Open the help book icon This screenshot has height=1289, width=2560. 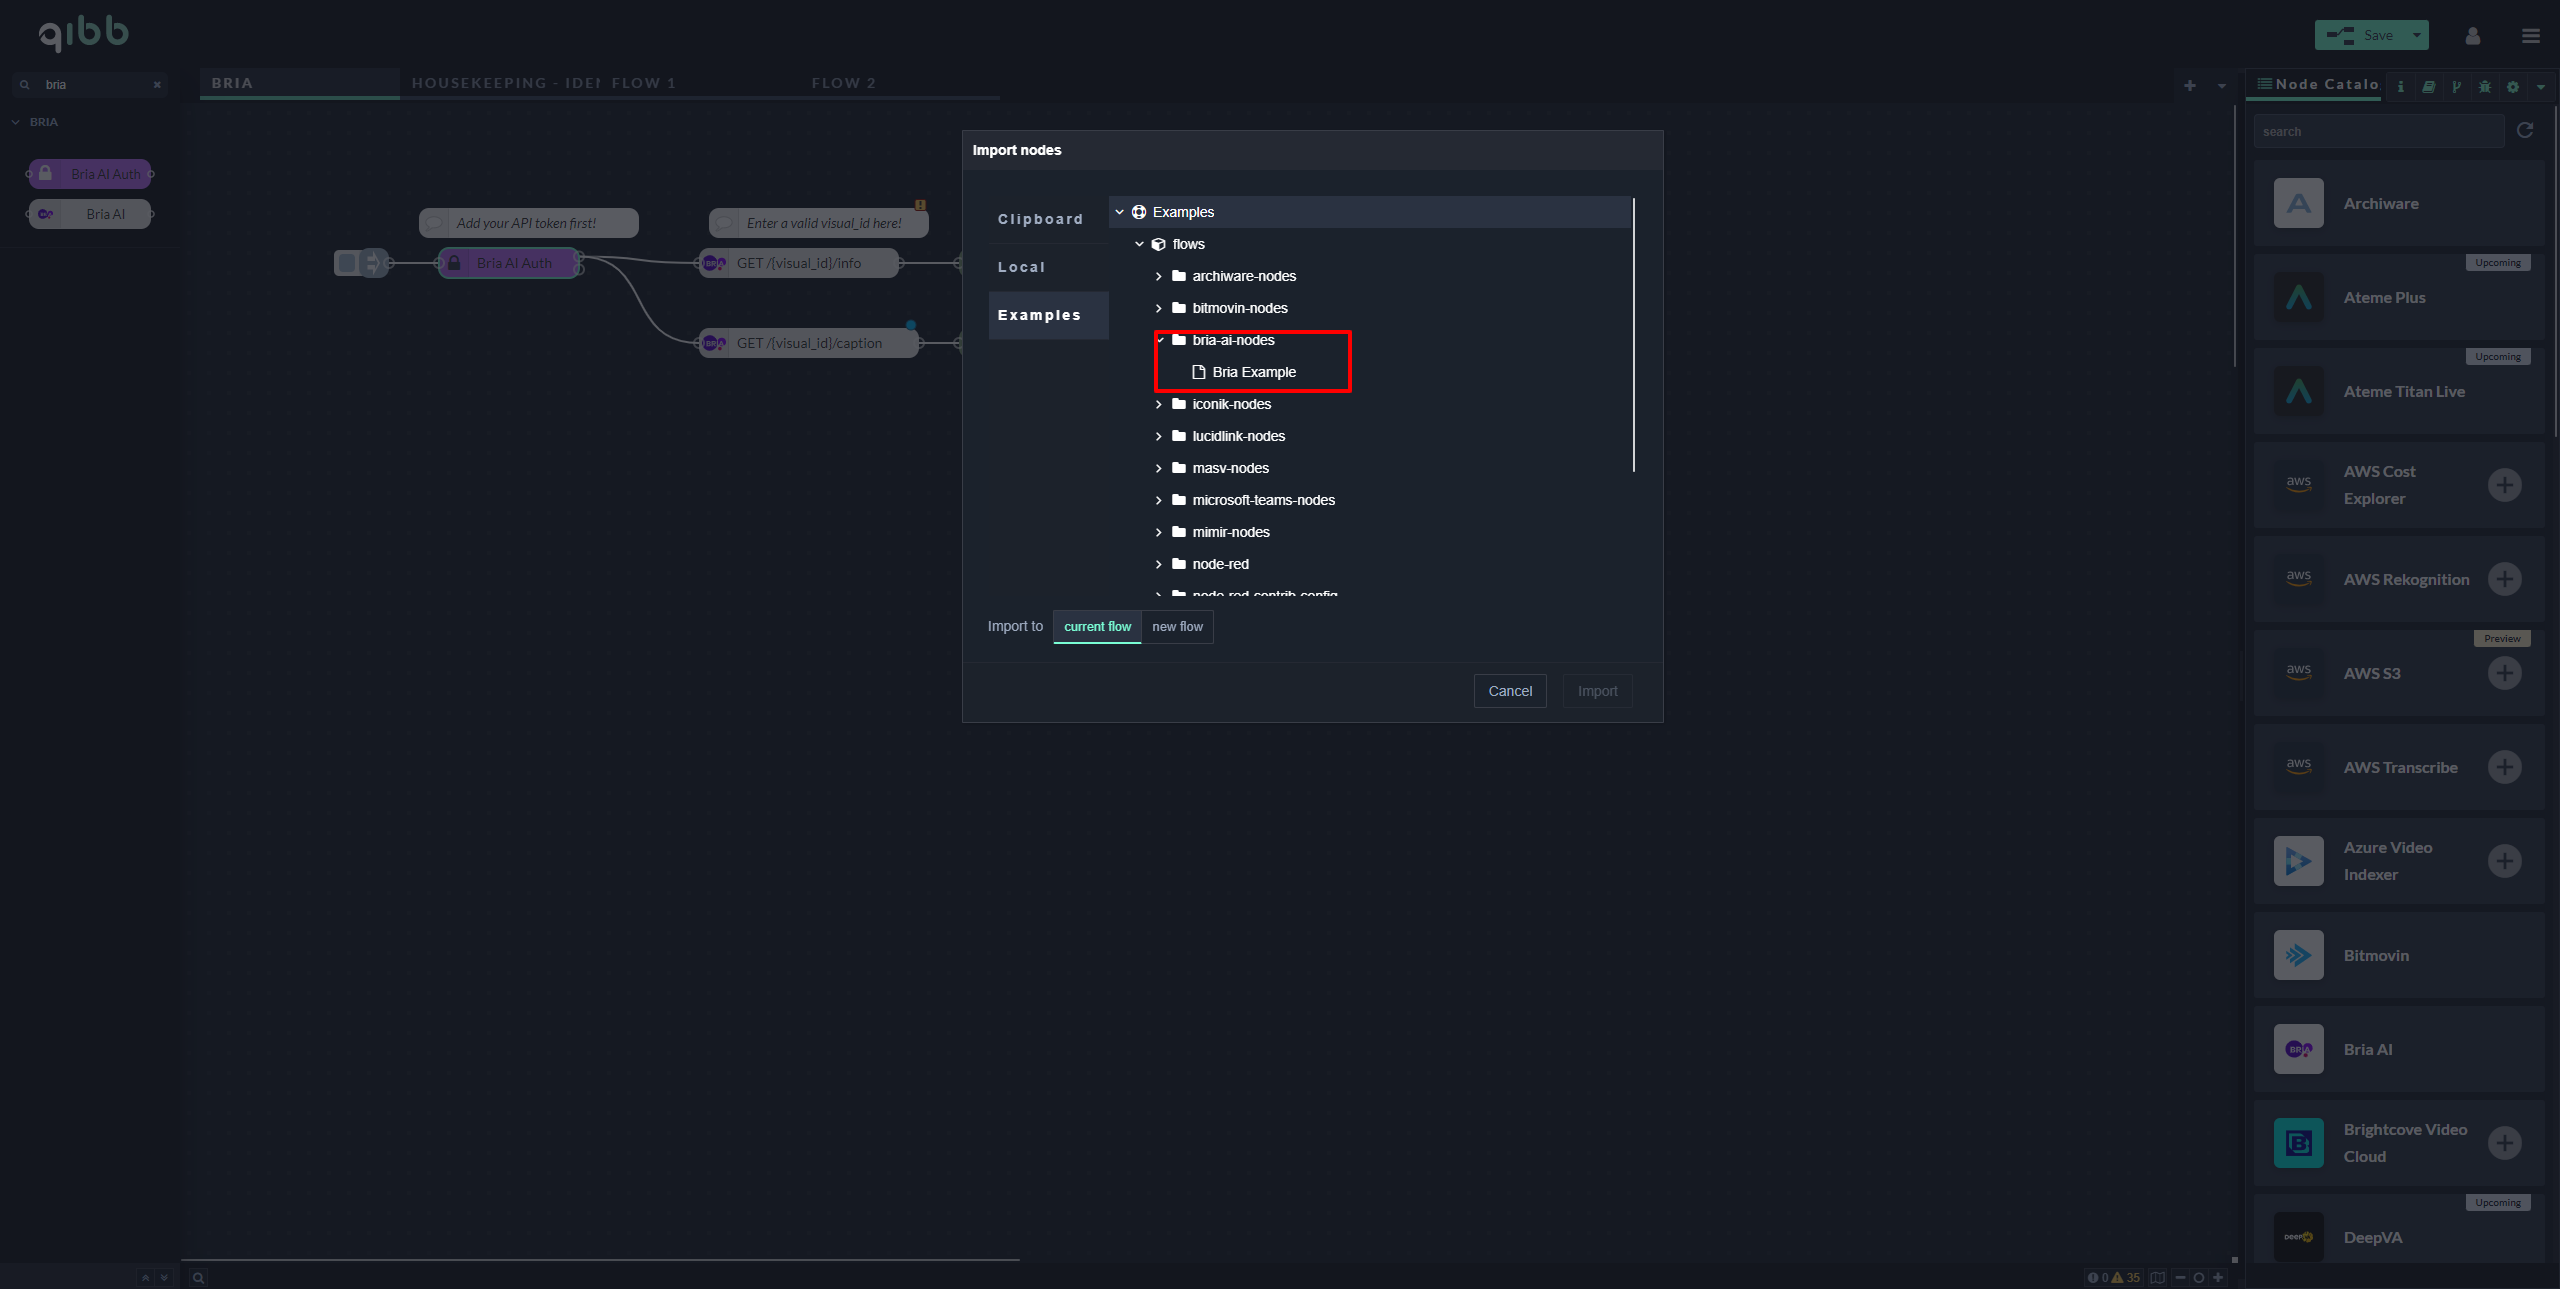tap(2428, 86)
